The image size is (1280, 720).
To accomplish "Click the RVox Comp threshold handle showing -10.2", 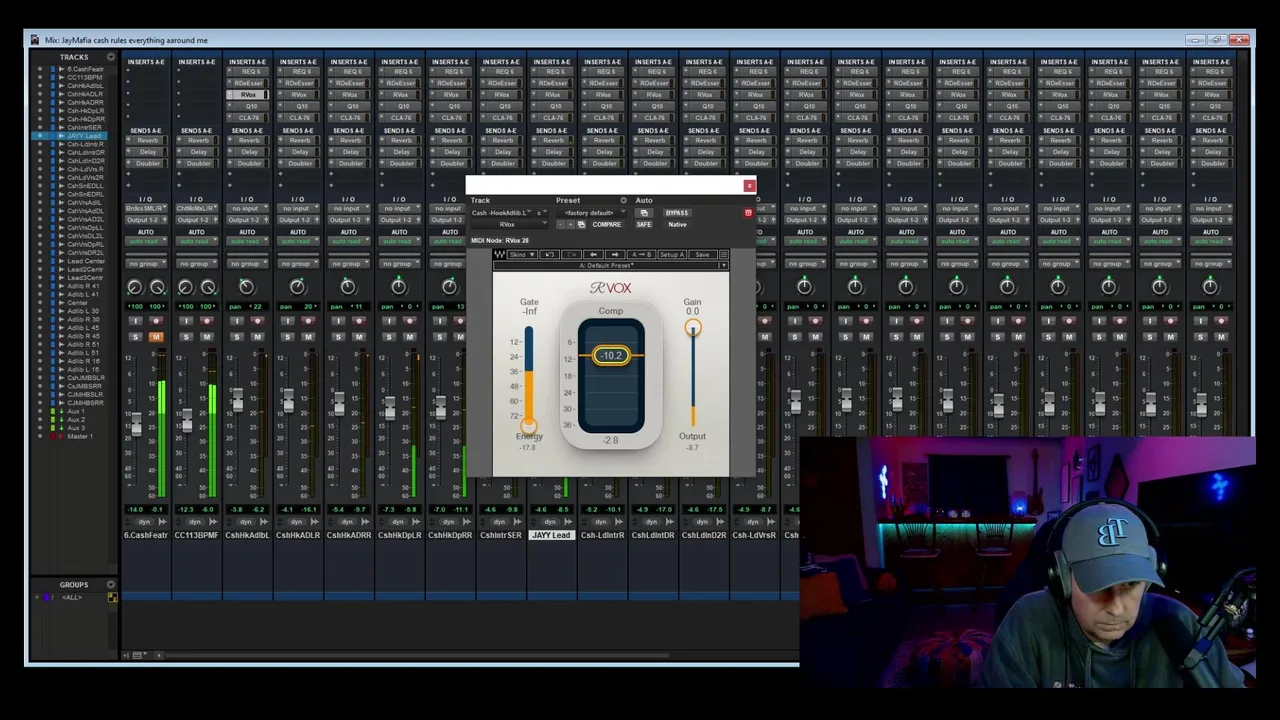I will (611, 355).
